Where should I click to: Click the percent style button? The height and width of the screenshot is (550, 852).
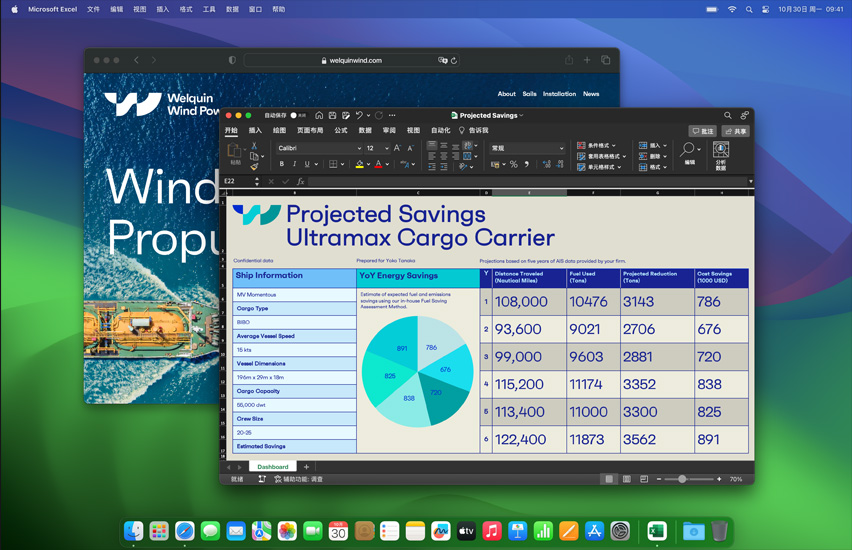[x=513, y=164]
